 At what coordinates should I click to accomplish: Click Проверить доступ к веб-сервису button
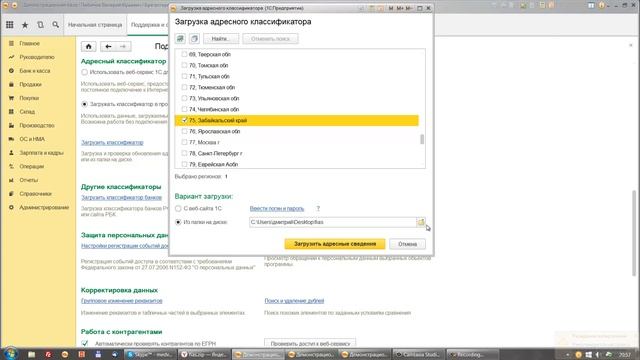(310, 344)
